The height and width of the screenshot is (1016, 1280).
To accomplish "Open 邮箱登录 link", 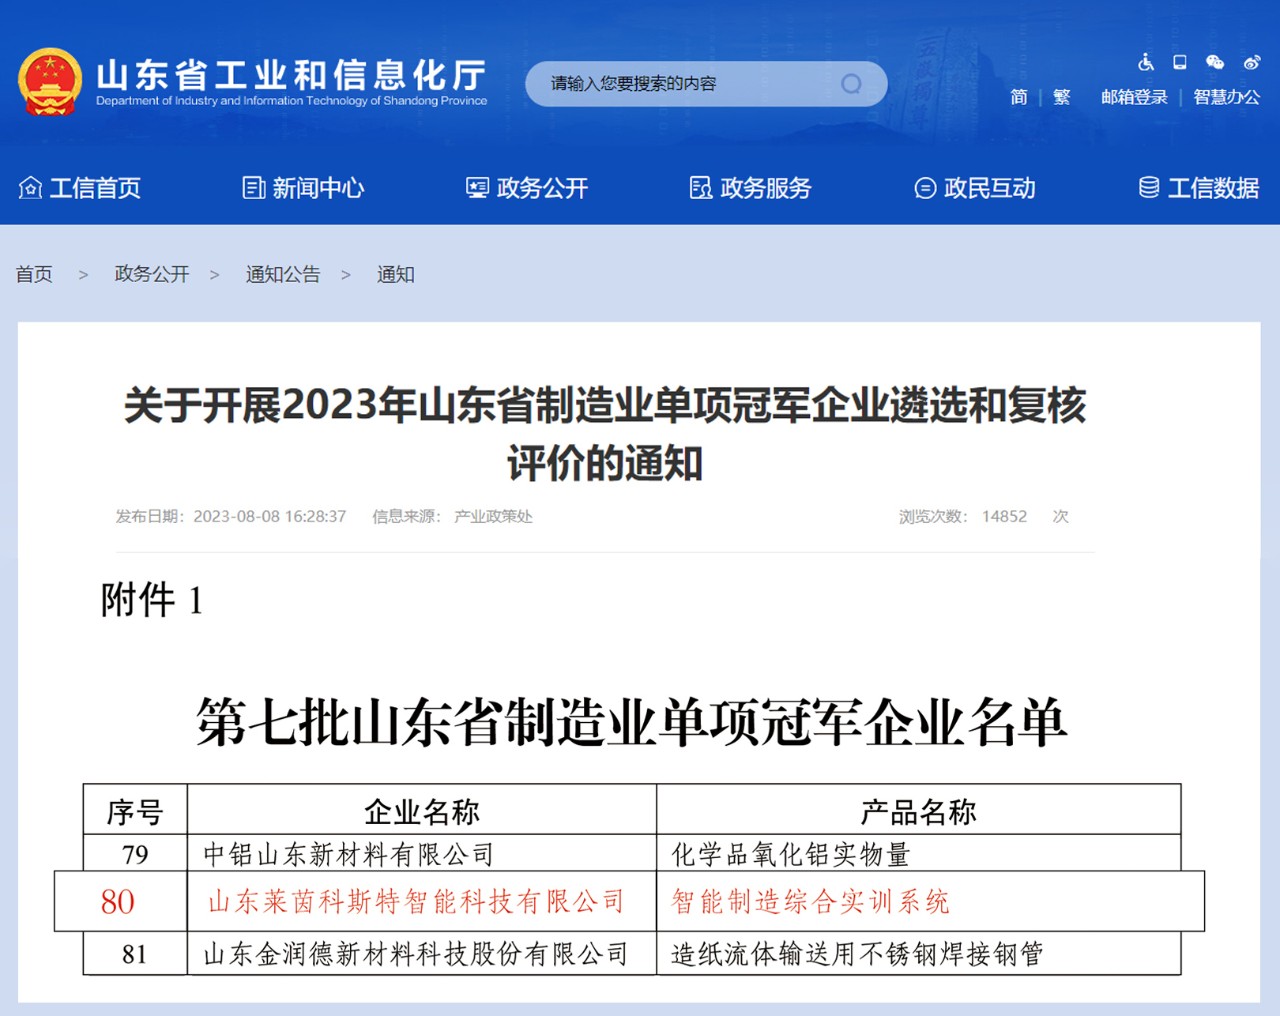I will click(x=1134, y=97).
